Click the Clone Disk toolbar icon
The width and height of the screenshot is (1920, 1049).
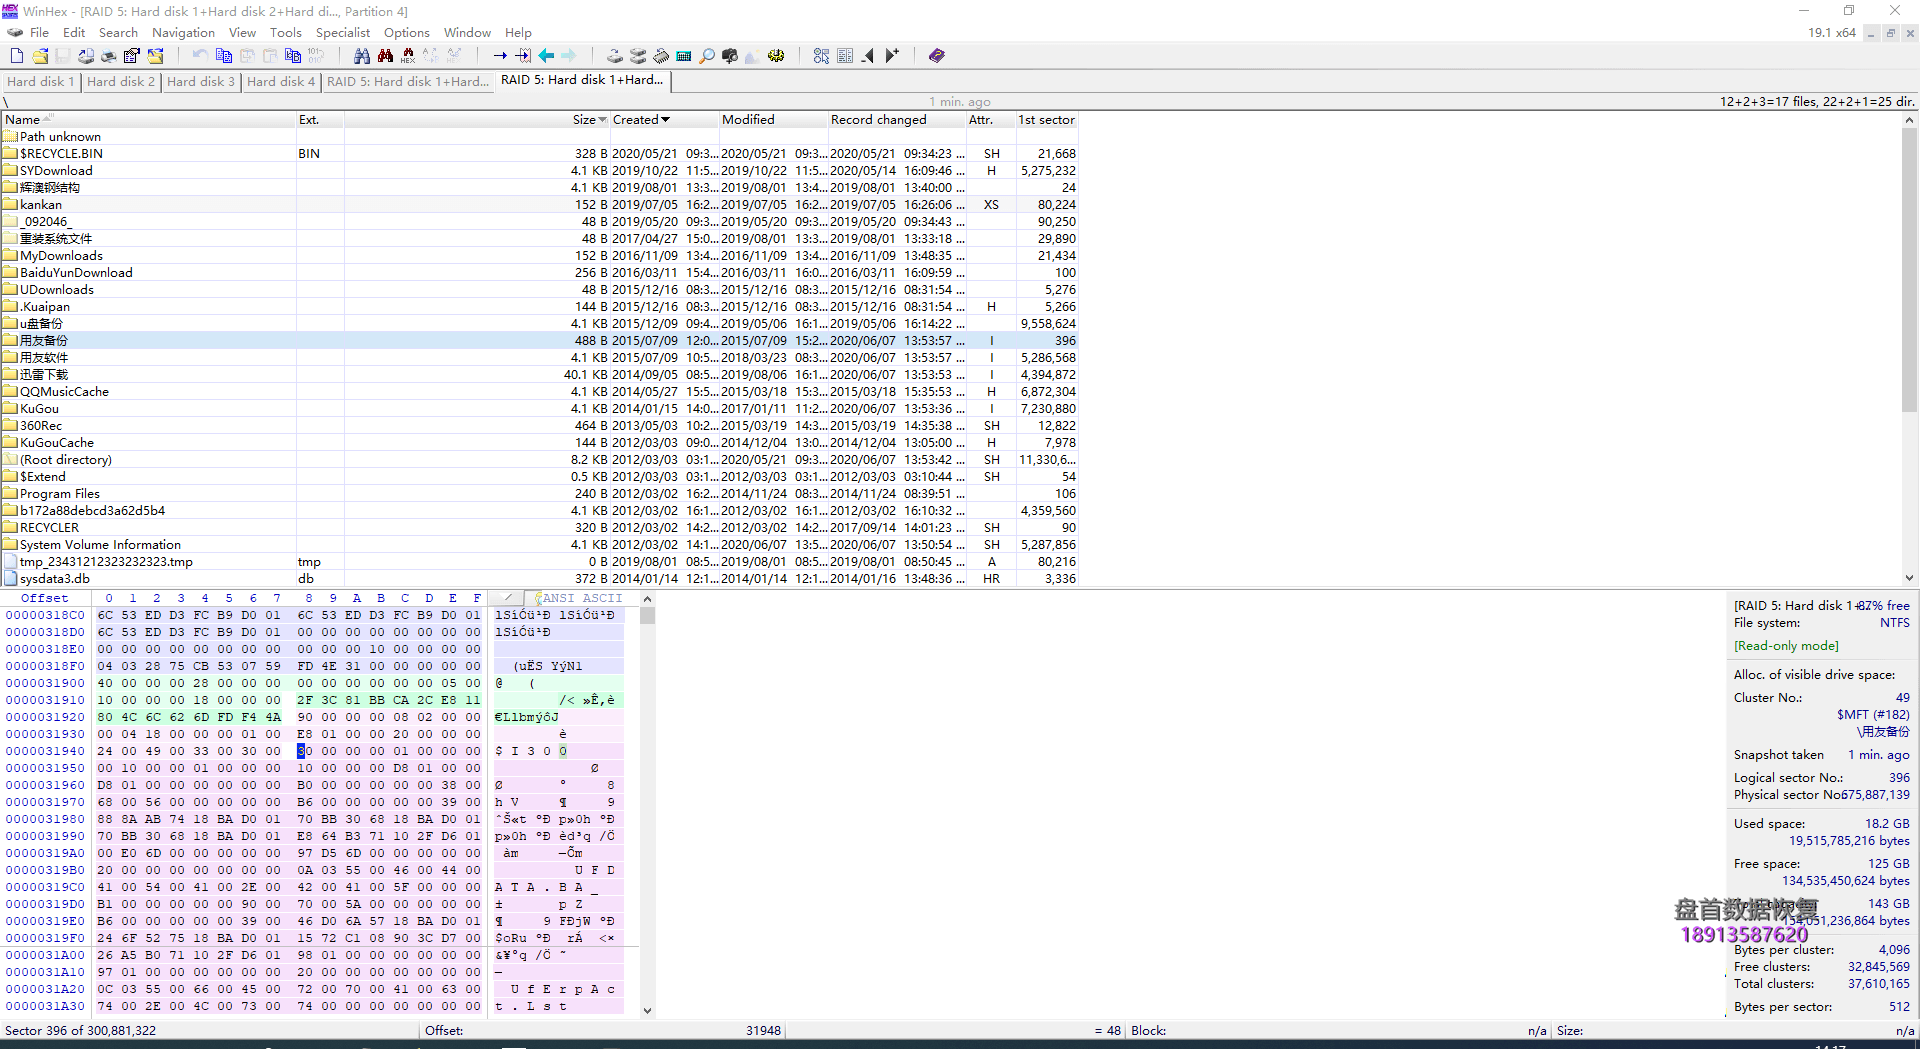point(638,56)
